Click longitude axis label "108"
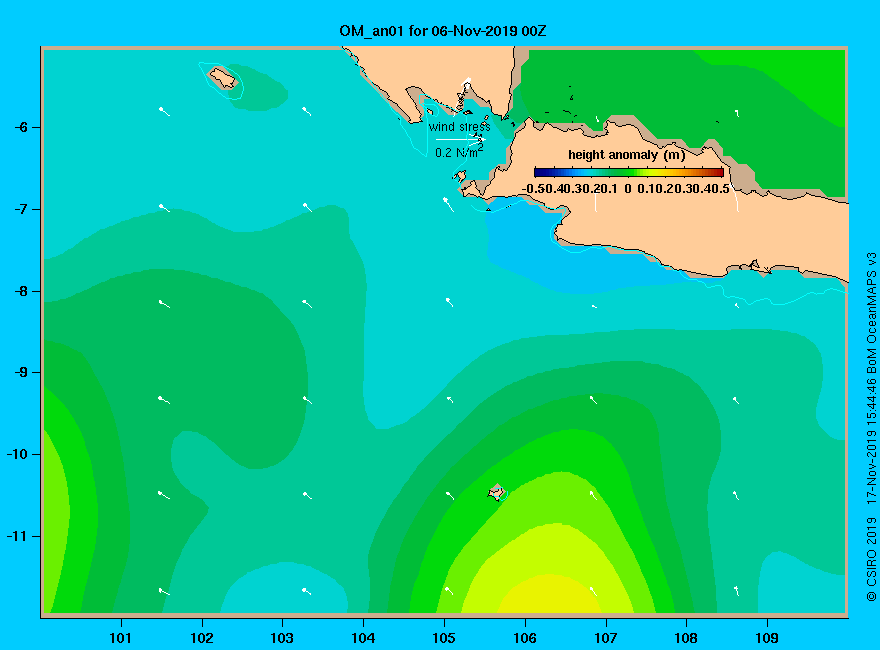The width and height of the screenshot is (880, 650). point(686,638)
